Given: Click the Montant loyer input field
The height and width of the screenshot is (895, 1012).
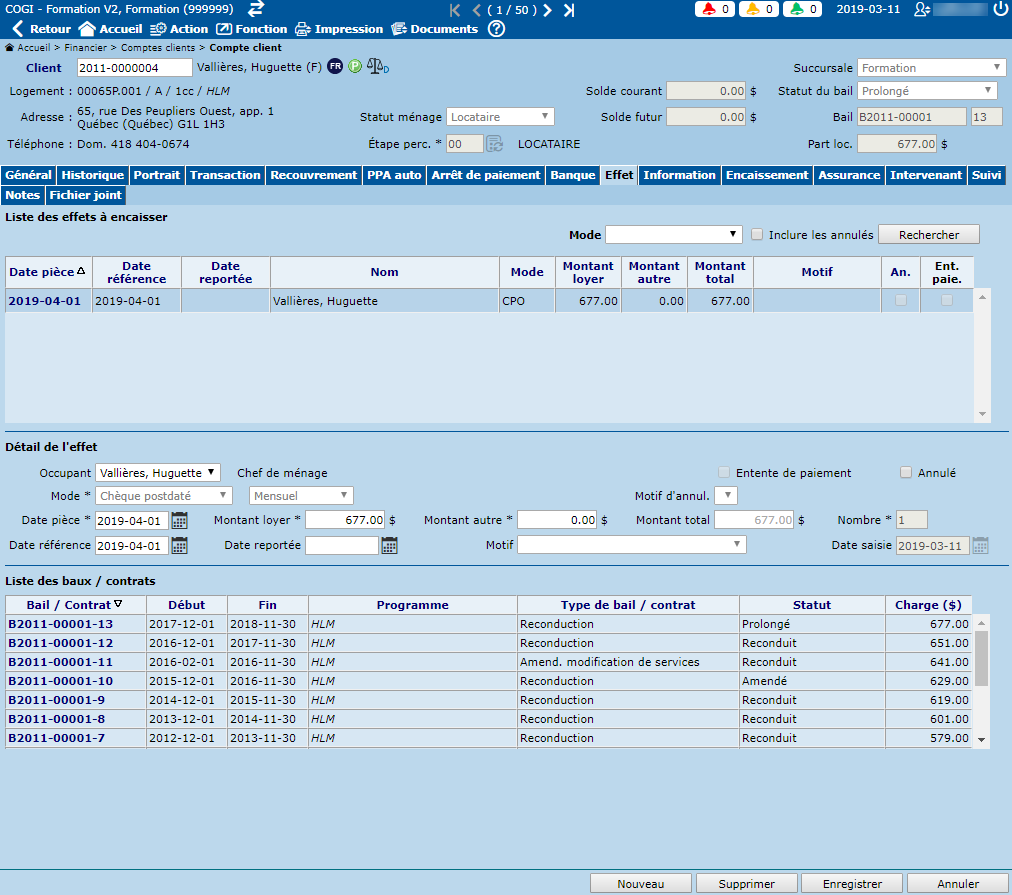Looking at the screenshot, I should click(345, 520).
